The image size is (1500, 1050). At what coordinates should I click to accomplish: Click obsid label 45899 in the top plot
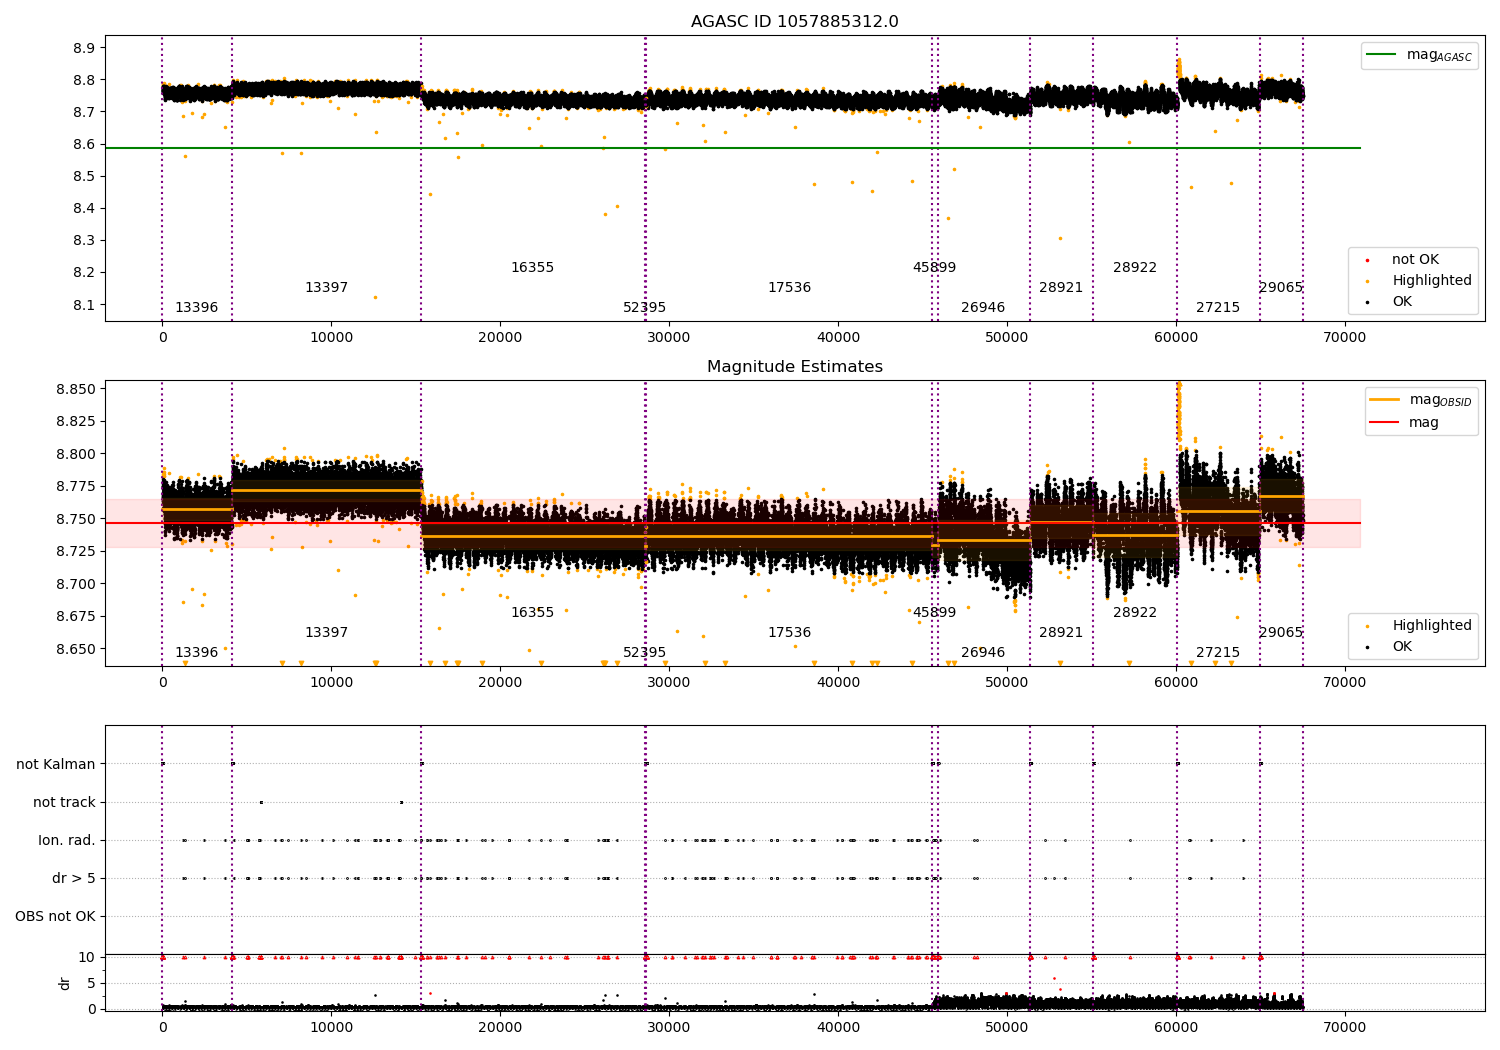coord(934,268)
